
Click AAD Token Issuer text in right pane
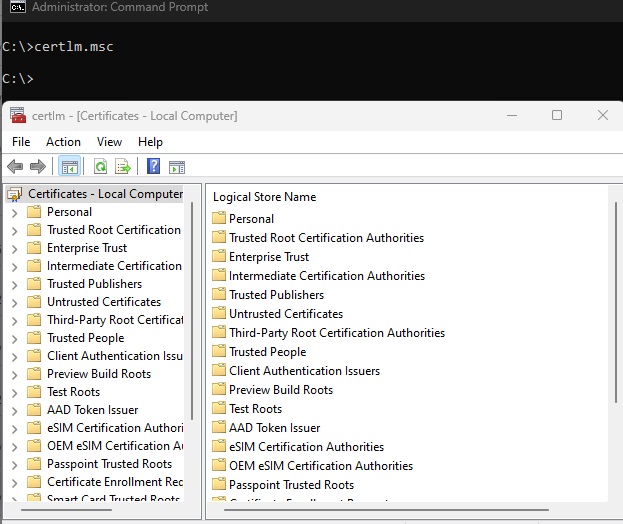(x=275, y=428)
